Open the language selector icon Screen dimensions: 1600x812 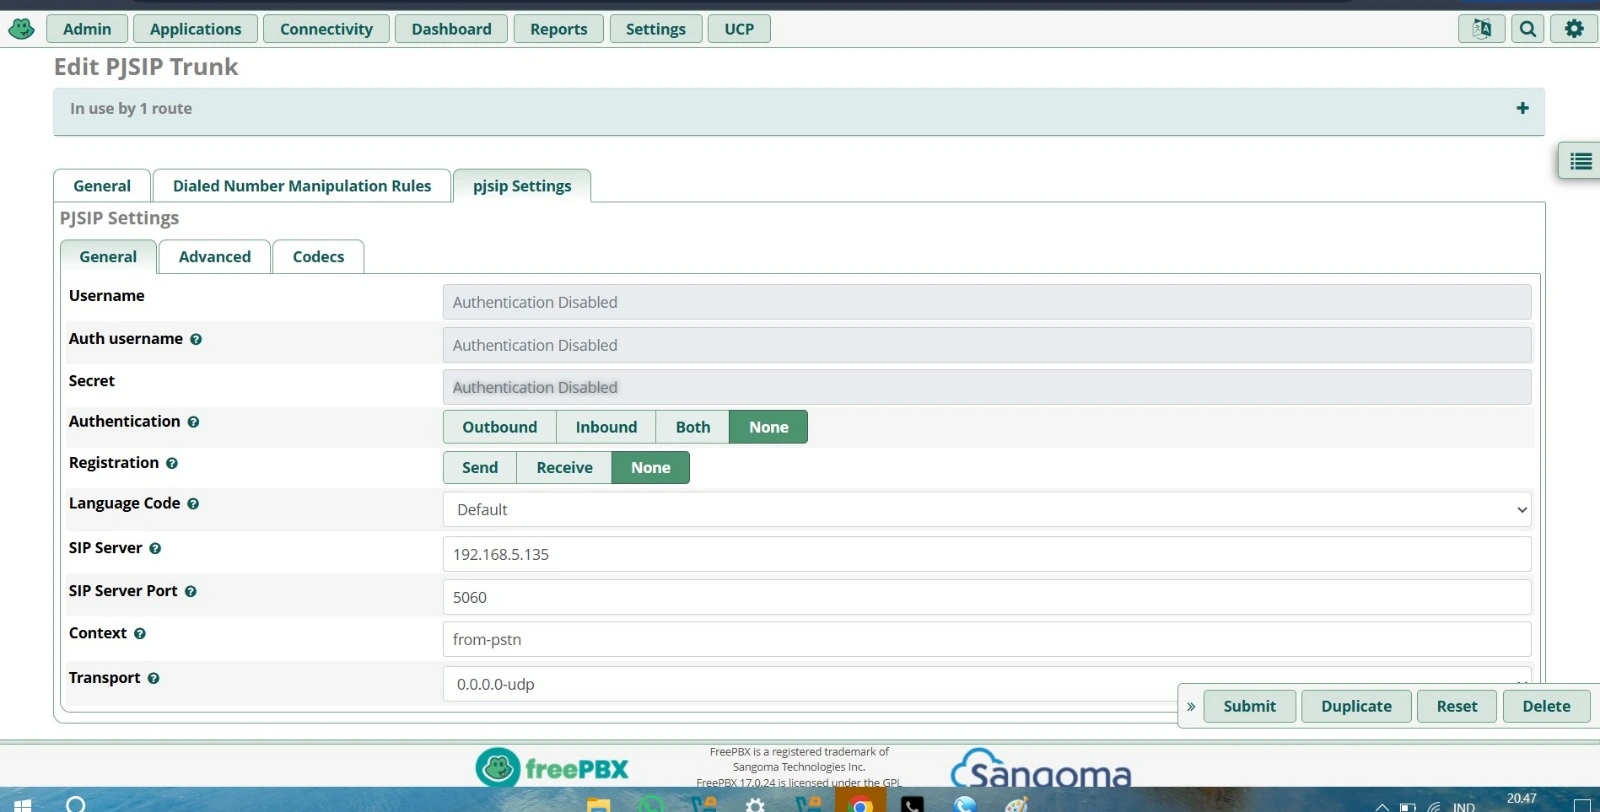point(1481,29)
